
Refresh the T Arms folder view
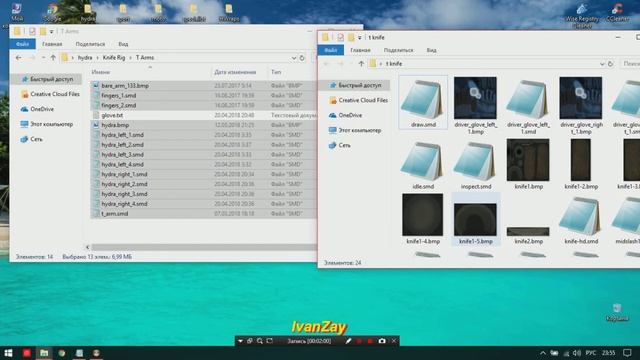[302, 58]
